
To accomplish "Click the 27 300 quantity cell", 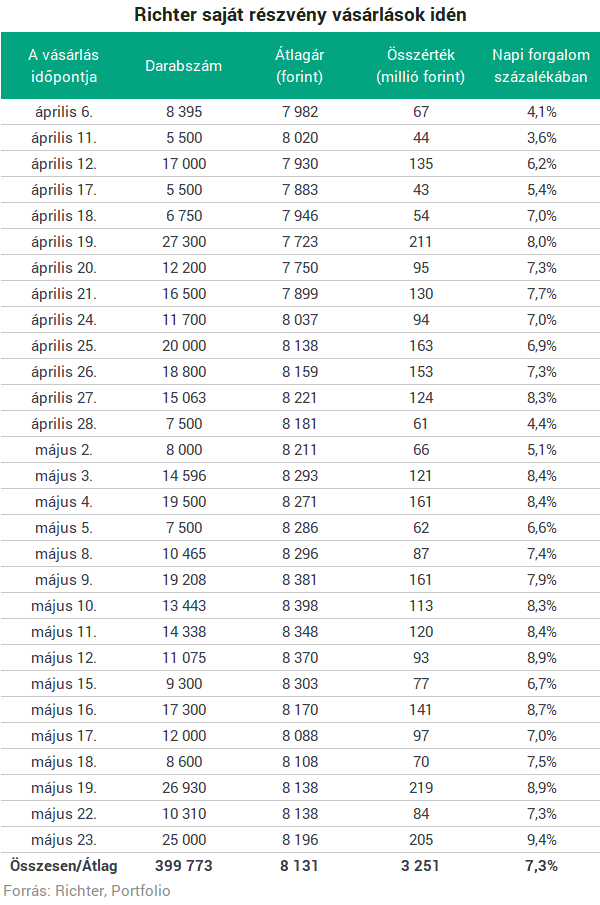I will tap(183, 242).
